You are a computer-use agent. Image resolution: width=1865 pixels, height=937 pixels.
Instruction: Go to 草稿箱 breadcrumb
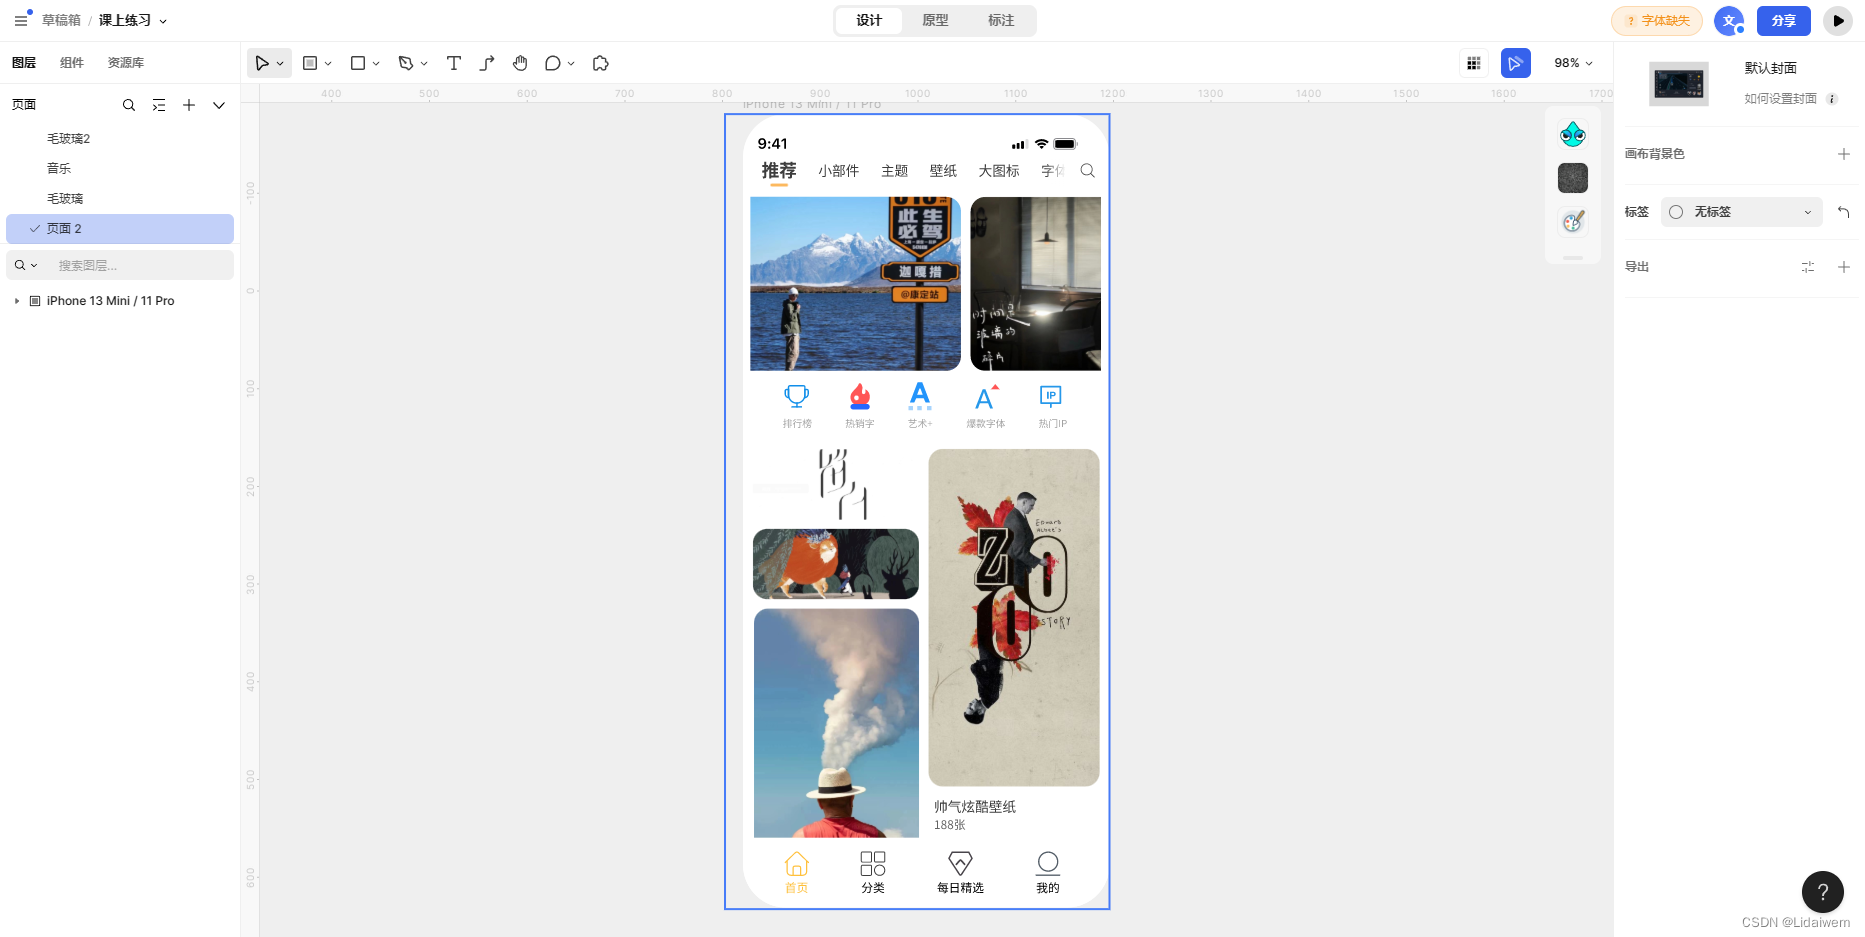coord(61,21)
